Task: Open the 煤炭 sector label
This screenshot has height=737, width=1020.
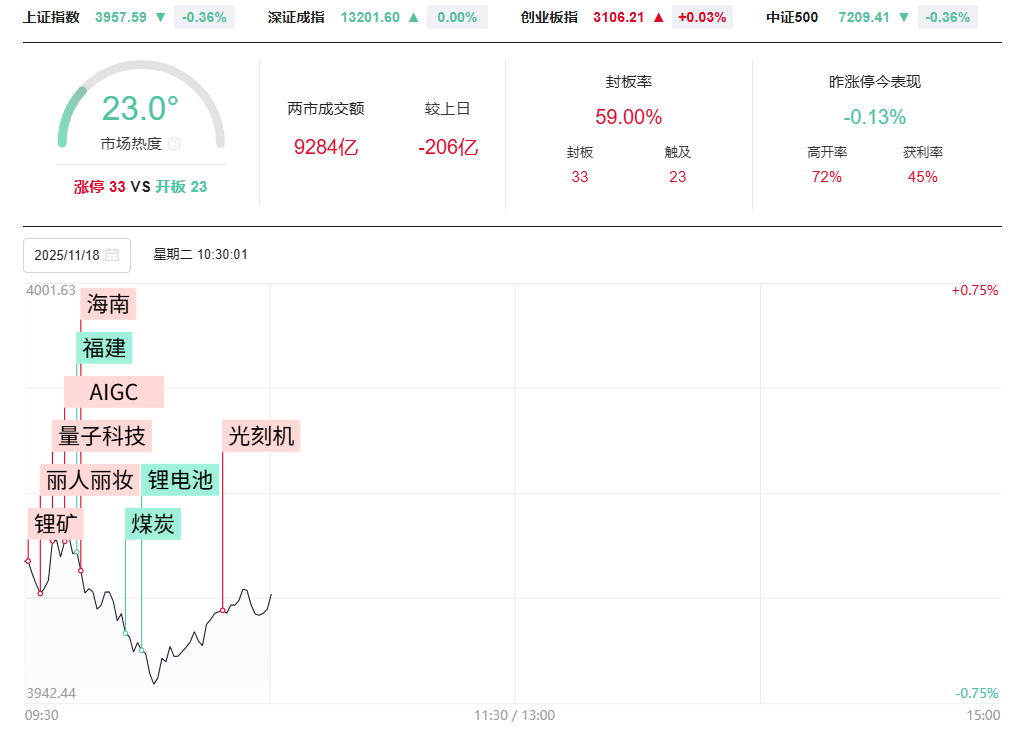Action: point(153,524)
